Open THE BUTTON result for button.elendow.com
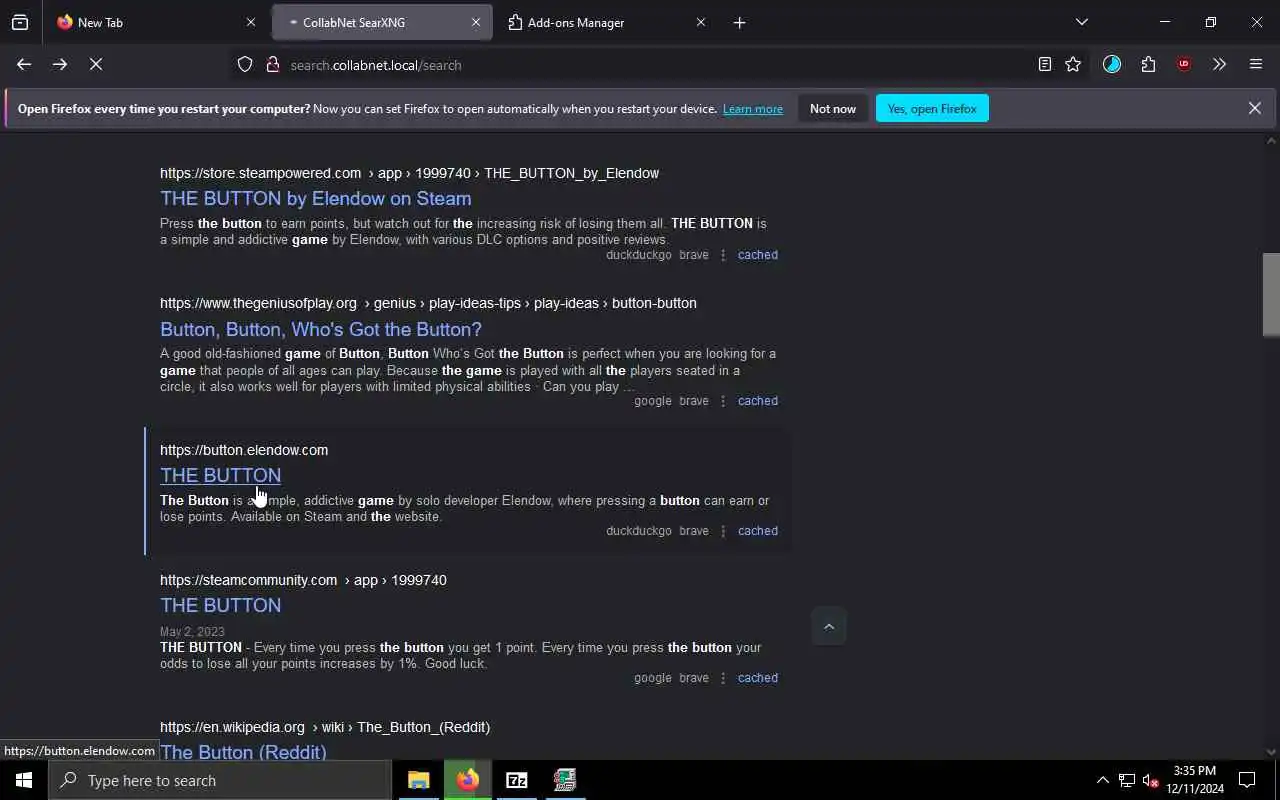The width and height of the screenshot is (1280, 800). (x=220, y=475)
